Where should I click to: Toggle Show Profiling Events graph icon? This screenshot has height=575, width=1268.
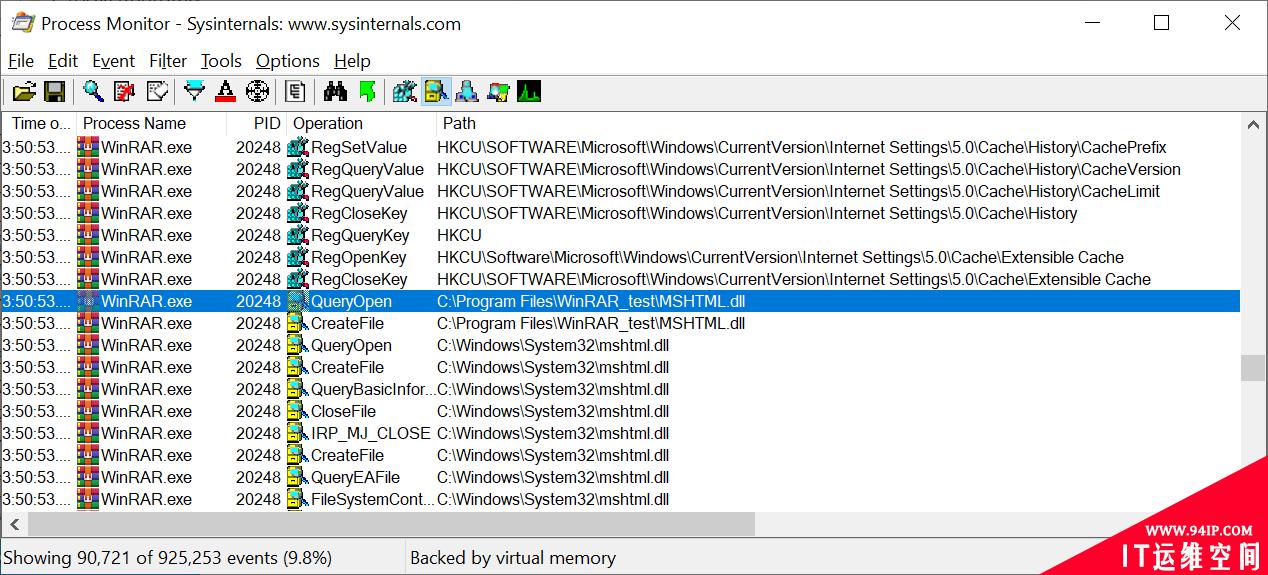(528, 92)
